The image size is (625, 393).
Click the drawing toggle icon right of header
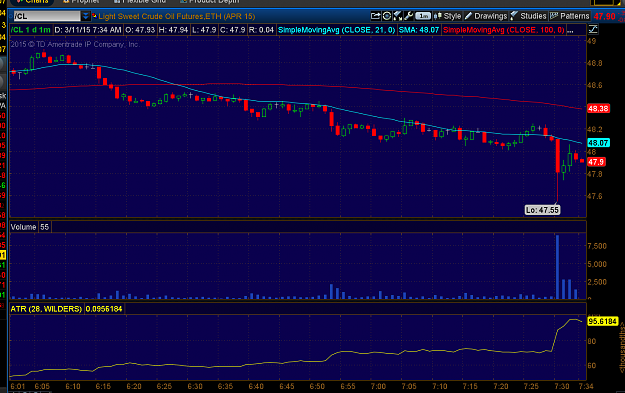[593, 29]
